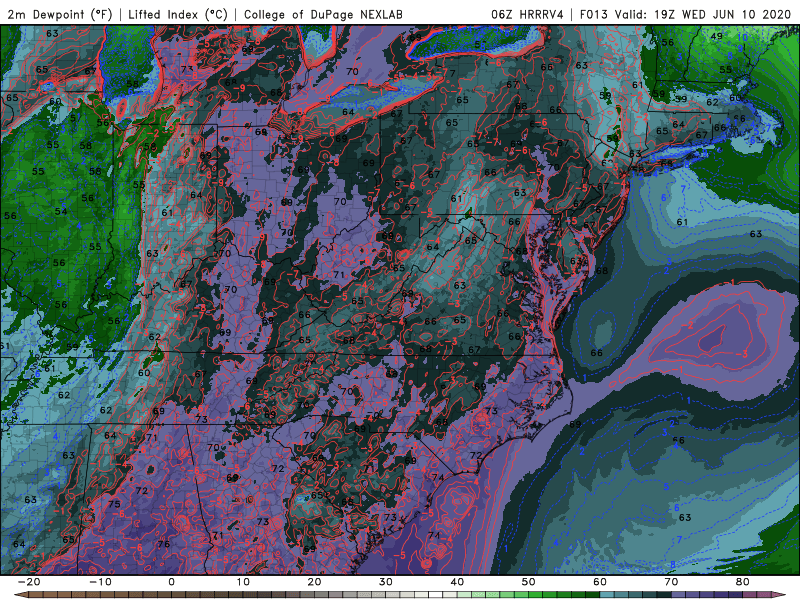
Task: Click the '75' dewpoint value on the map
Action: 114,504
